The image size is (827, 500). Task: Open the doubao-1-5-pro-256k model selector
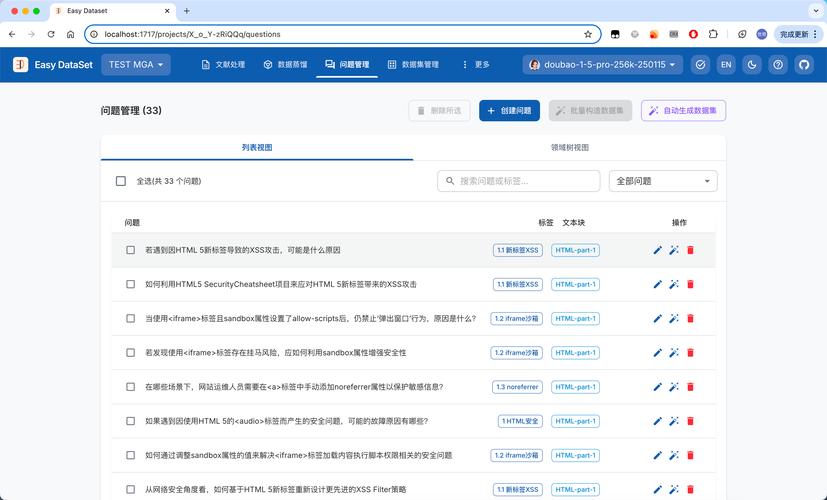pyautogui.click(x=603, y=65)
